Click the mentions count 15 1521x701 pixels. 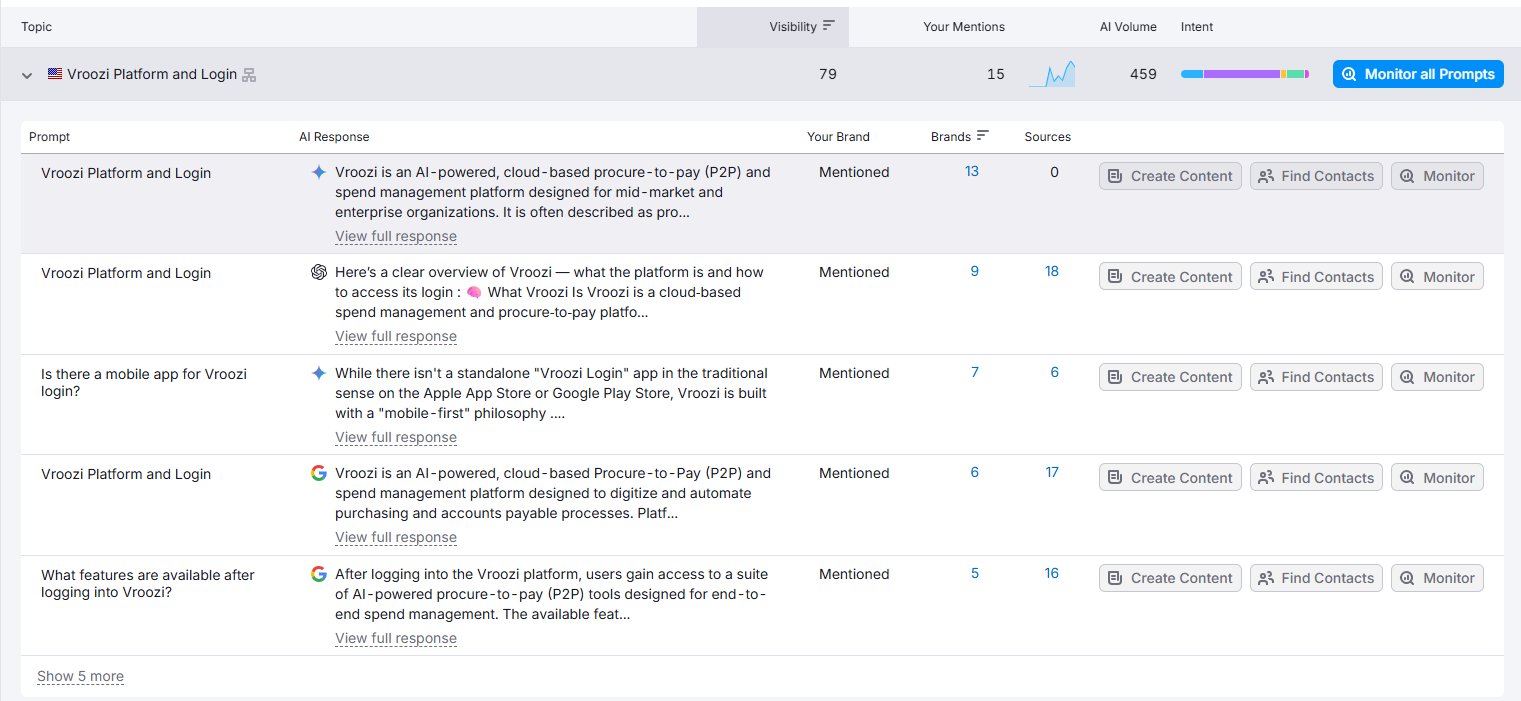(x=996, y=74)
